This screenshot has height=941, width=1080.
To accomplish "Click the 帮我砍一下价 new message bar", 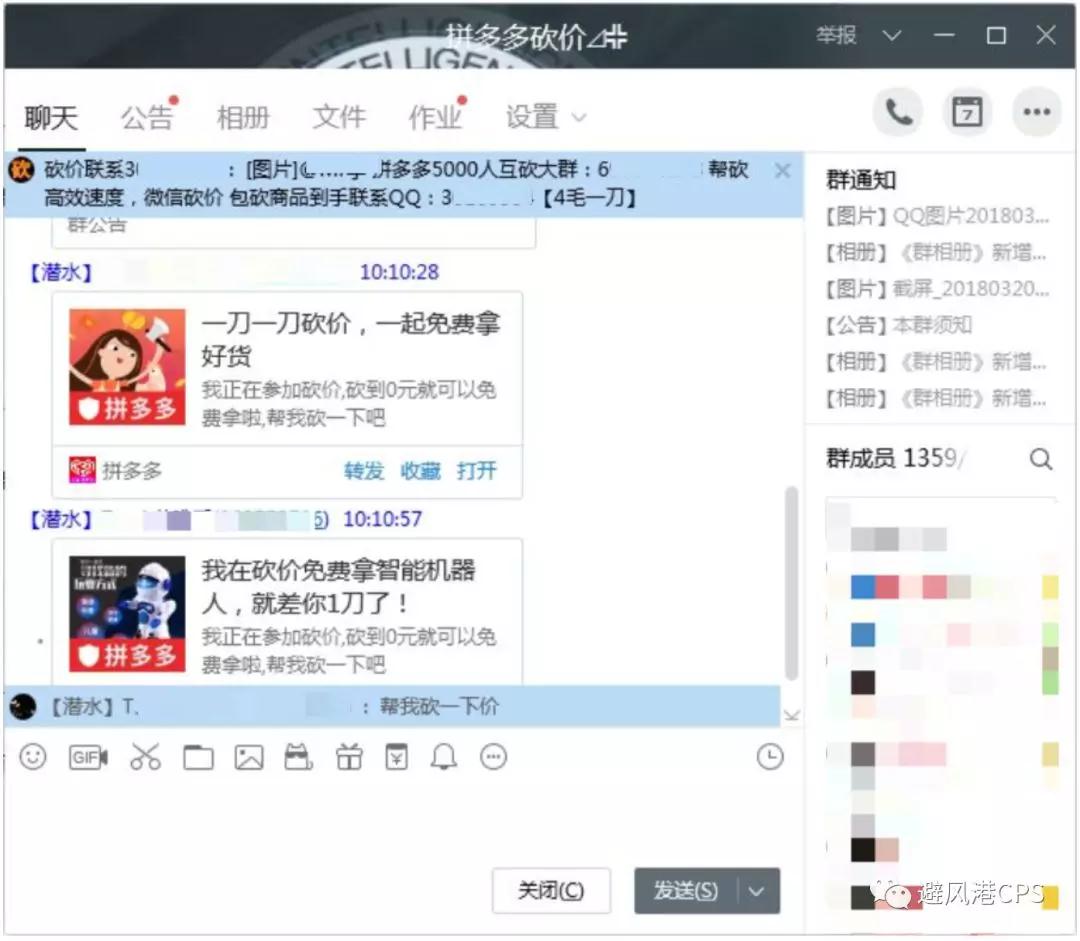I will point(392,707).
